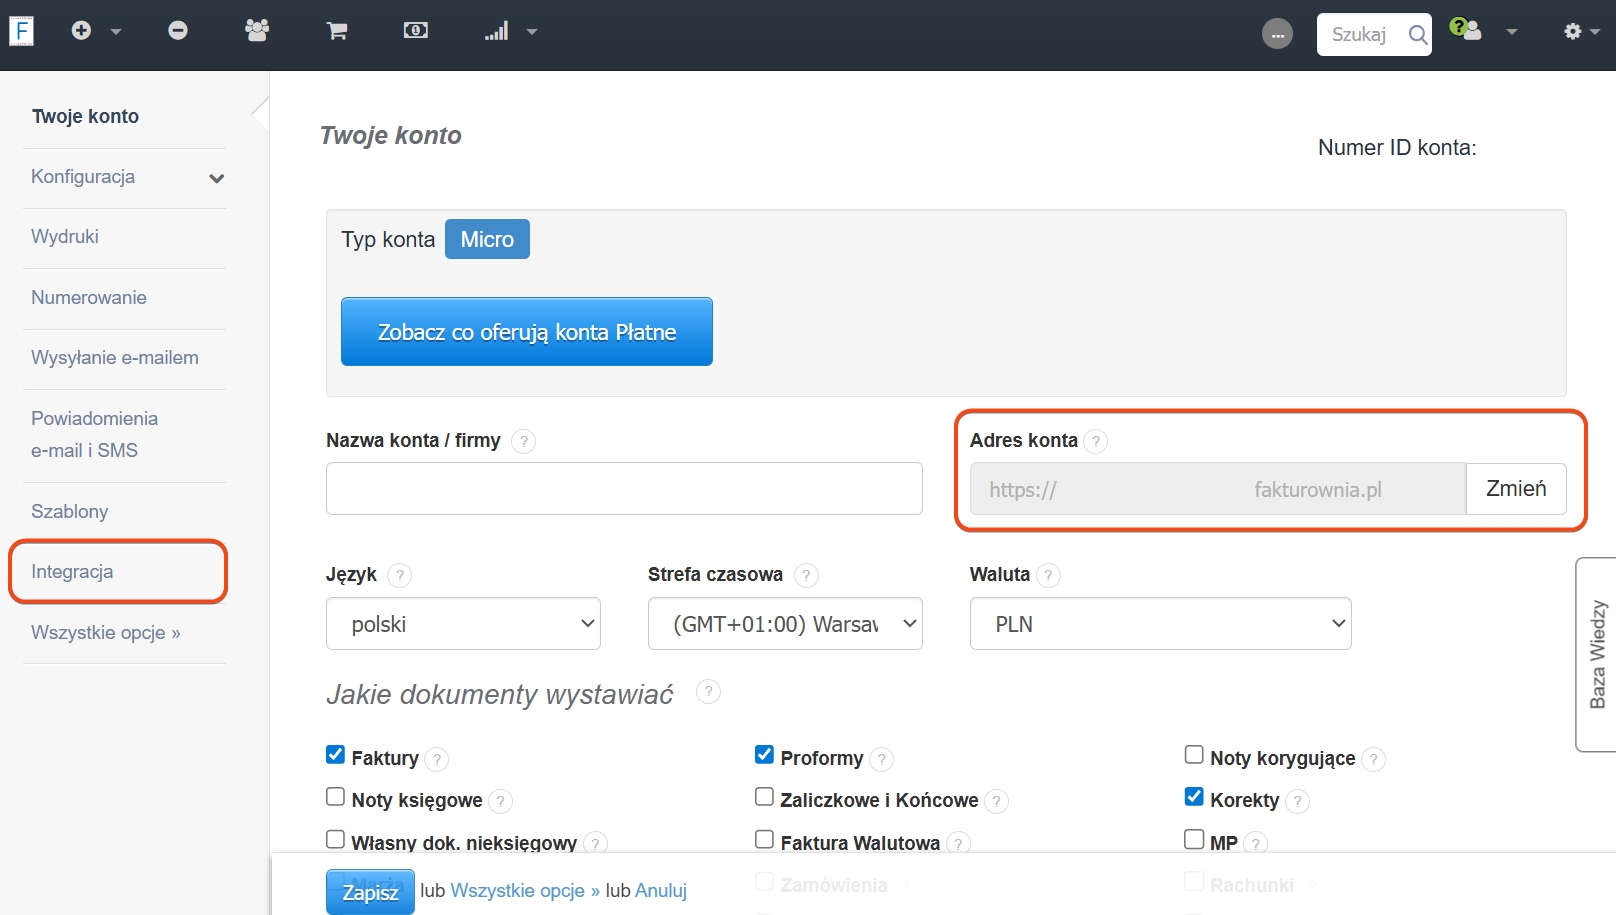This screenshot has width=1616, height=915.
Task: Open the plus (income) menu icon
Action: pyautogui.click(x=82, y=31)
